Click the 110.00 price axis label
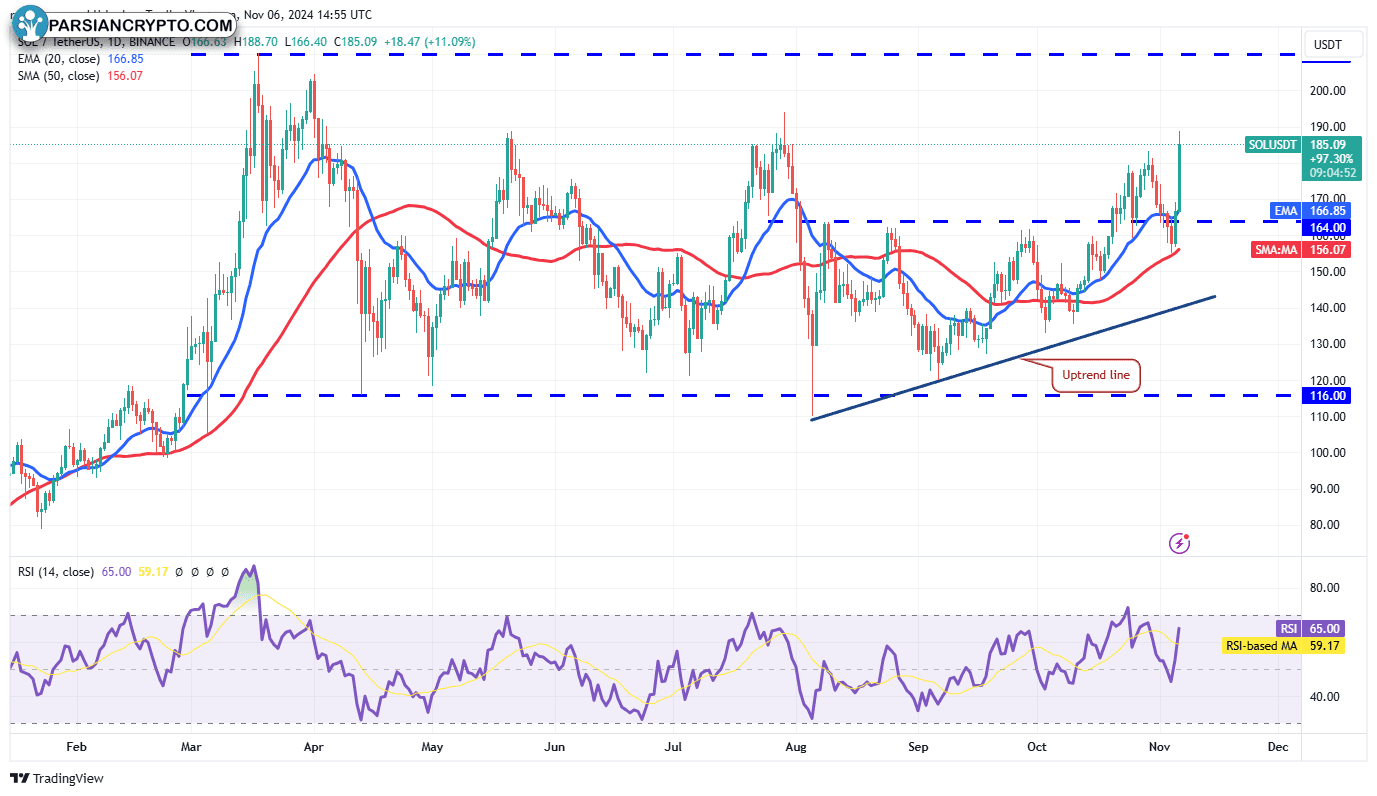Screen dimensions: 1377x796 pyautogui.click(x=1329, y=417)
